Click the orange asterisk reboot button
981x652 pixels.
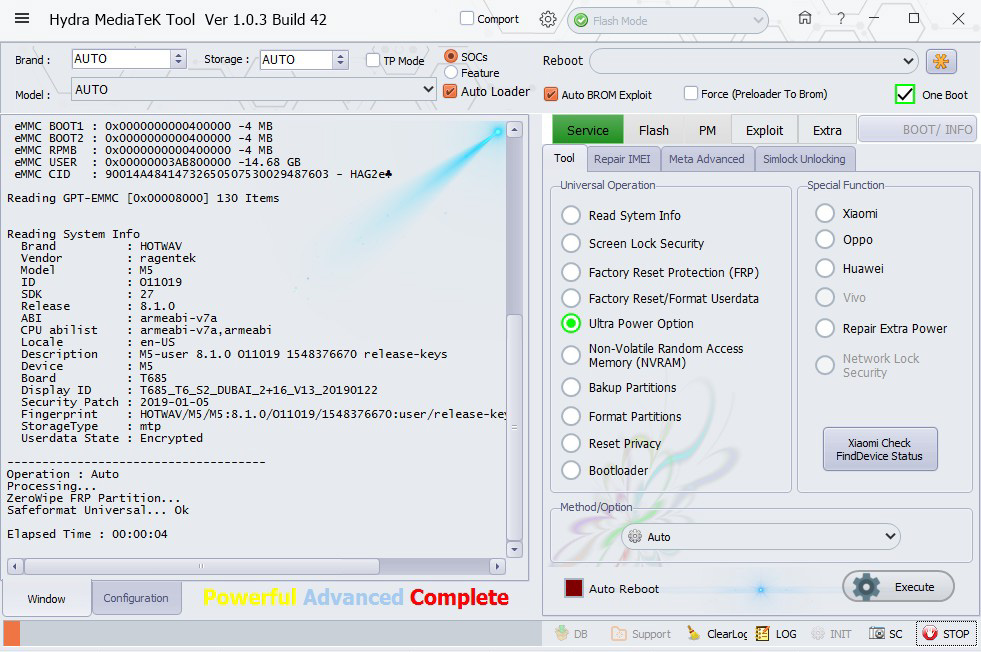pos(941,61)
